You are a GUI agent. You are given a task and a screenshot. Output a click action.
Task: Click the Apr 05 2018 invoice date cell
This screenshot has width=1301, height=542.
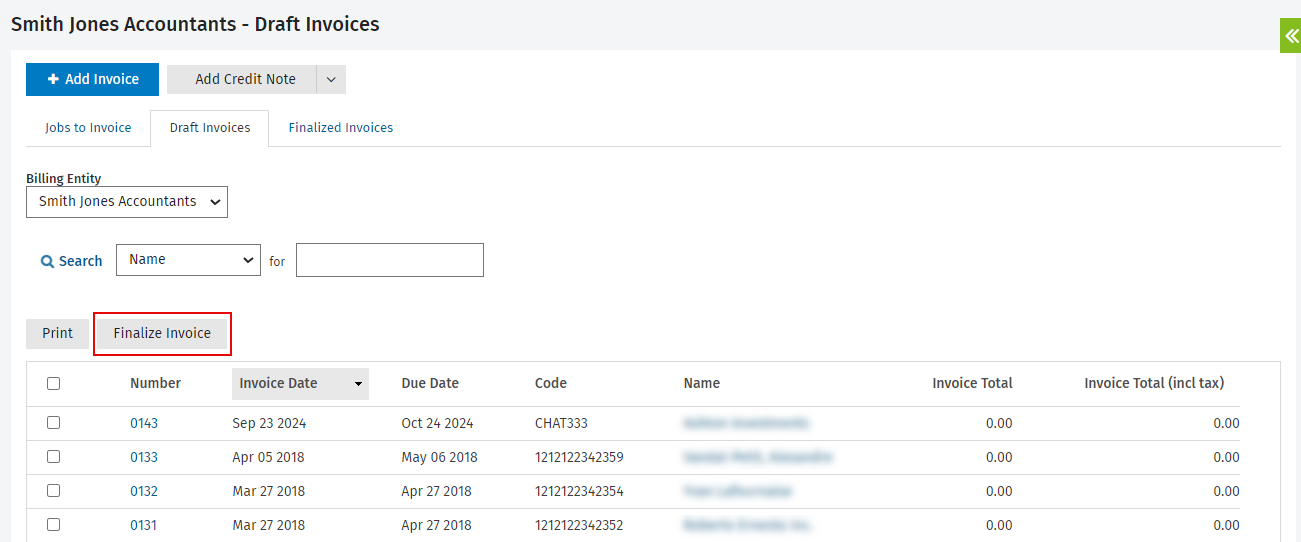(268, 457)
